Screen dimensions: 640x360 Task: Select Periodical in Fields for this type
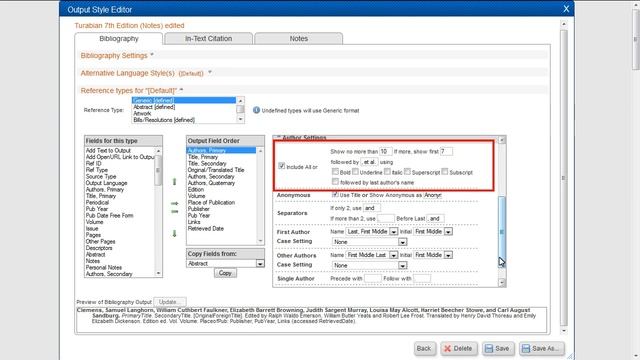pos(97,202)
